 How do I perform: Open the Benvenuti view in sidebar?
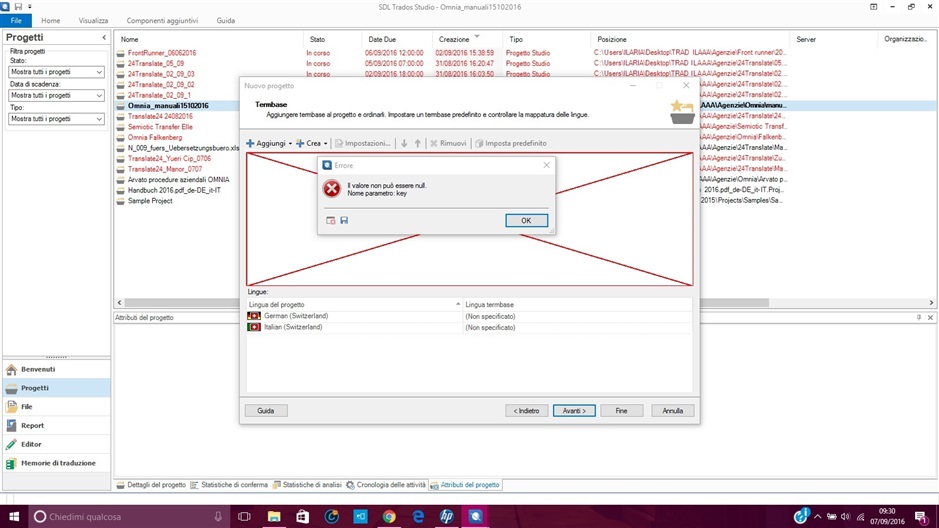(x=56, y=369)
